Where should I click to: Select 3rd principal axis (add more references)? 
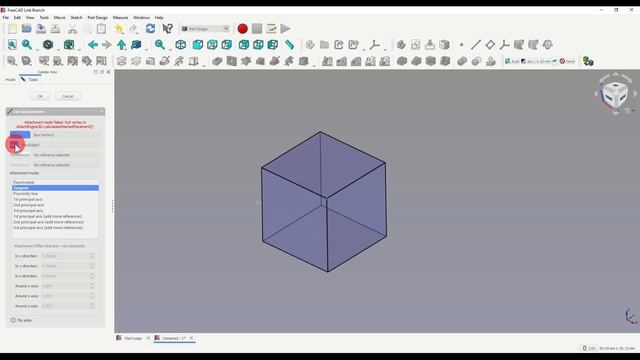[56, 228]
